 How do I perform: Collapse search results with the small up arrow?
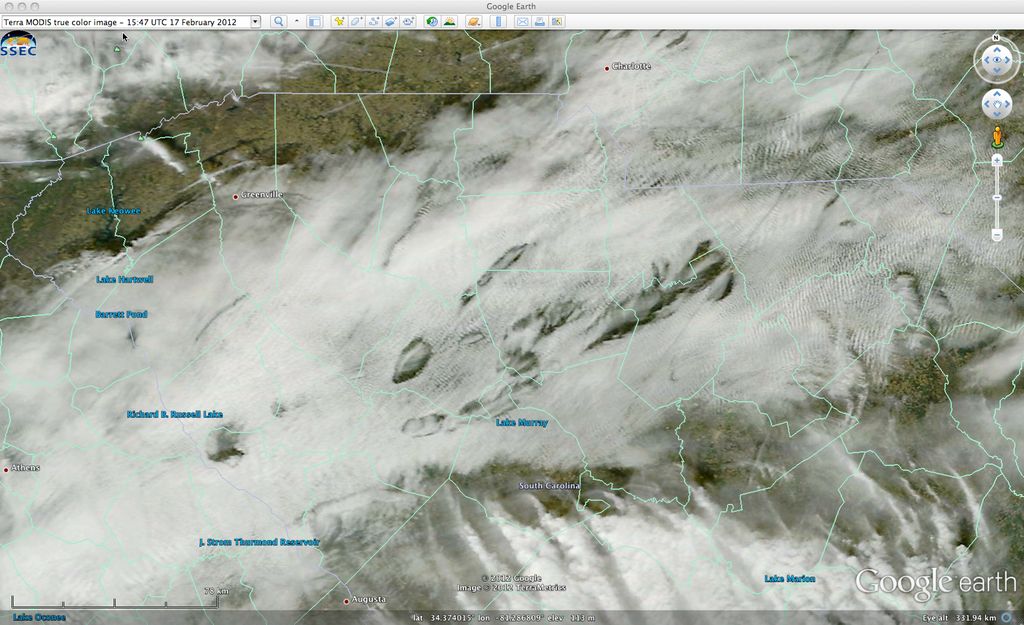[296, 22]
